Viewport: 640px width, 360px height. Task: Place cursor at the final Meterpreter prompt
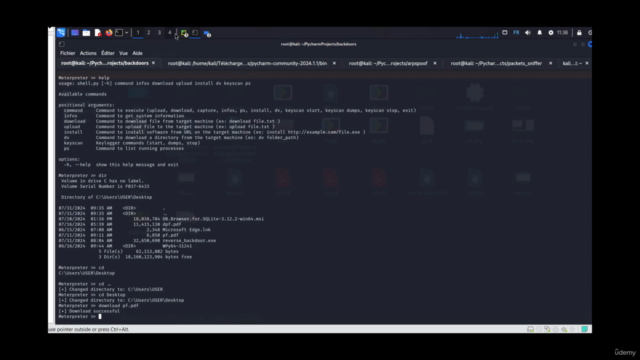click(x=100, y=316)
